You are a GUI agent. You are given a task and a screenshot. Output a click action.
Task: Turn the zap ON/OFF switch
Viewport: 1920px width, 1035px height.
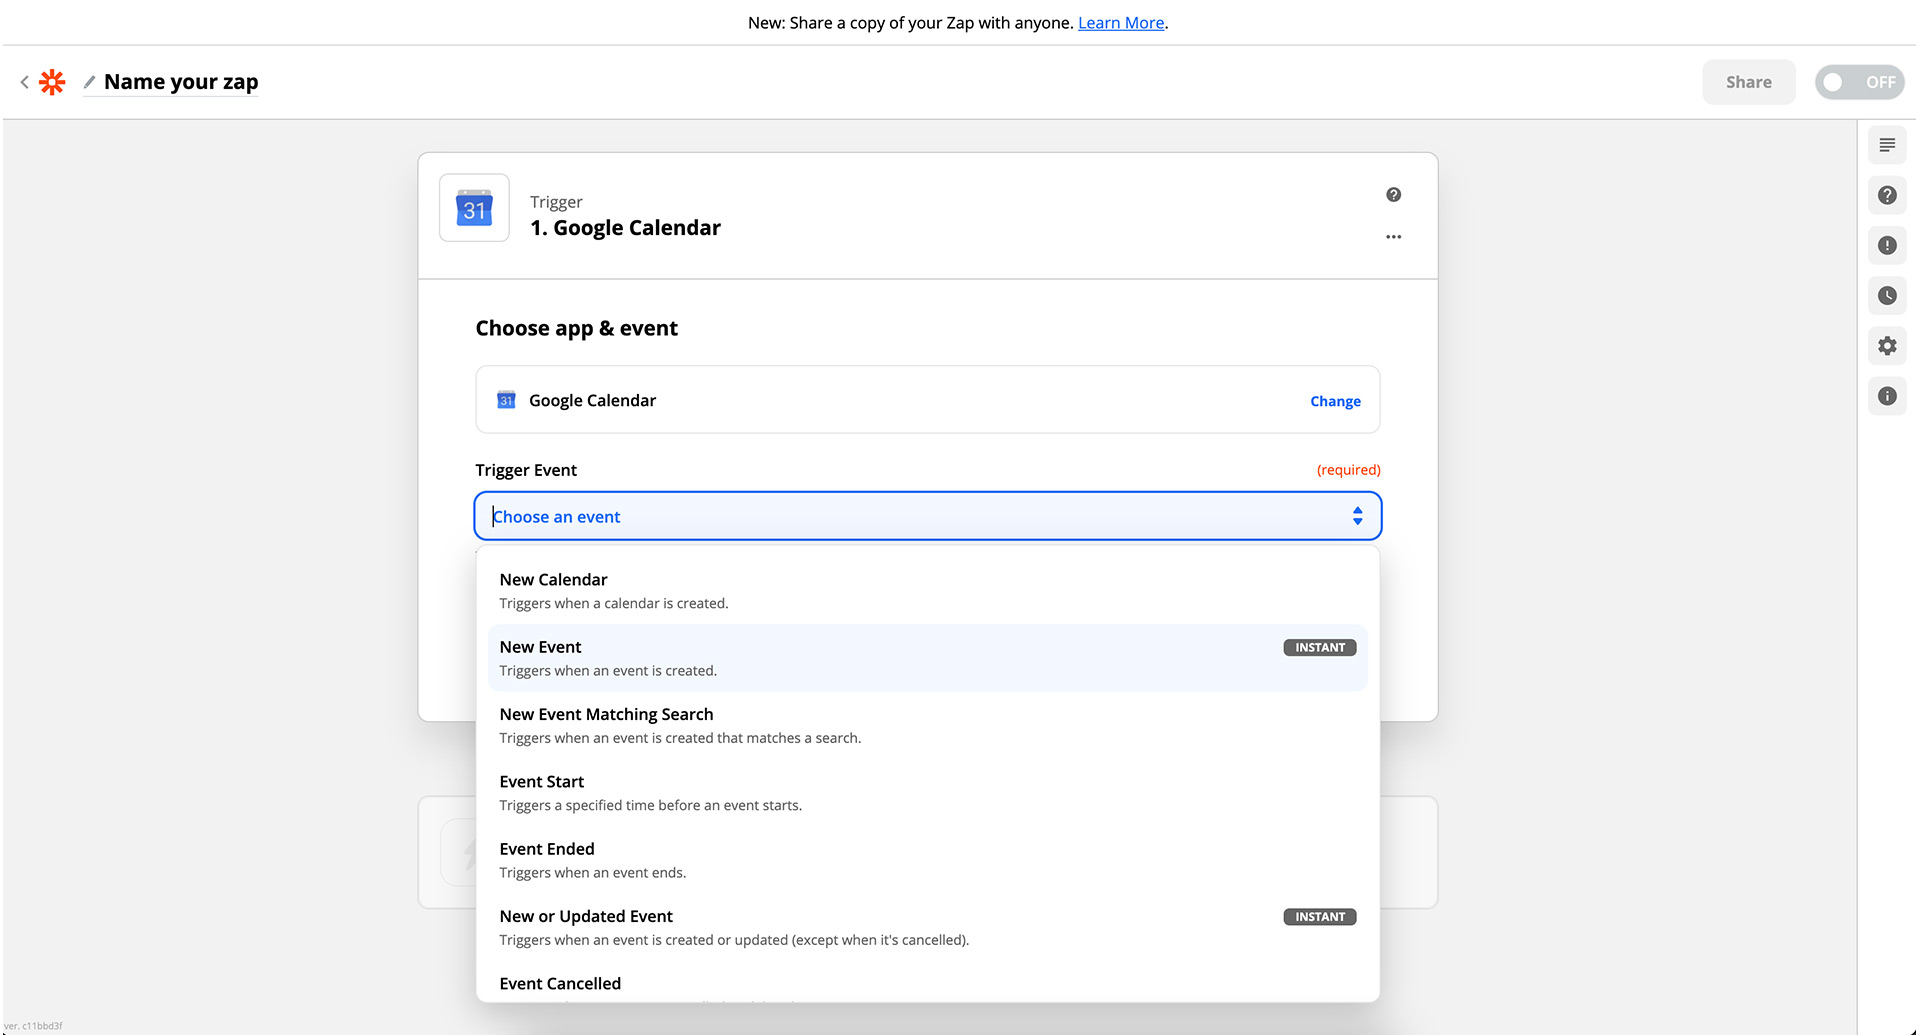pos(1859,82)
